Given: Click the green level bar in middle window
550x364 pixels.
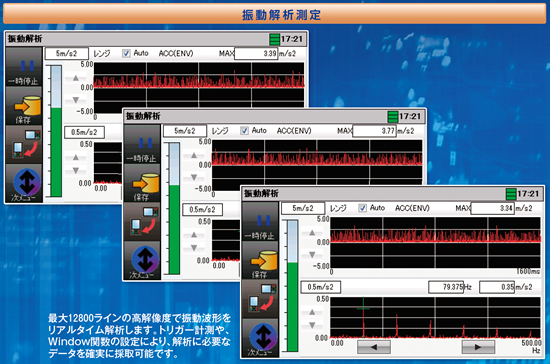Looking at the screenshot, I should pos(174,230).
